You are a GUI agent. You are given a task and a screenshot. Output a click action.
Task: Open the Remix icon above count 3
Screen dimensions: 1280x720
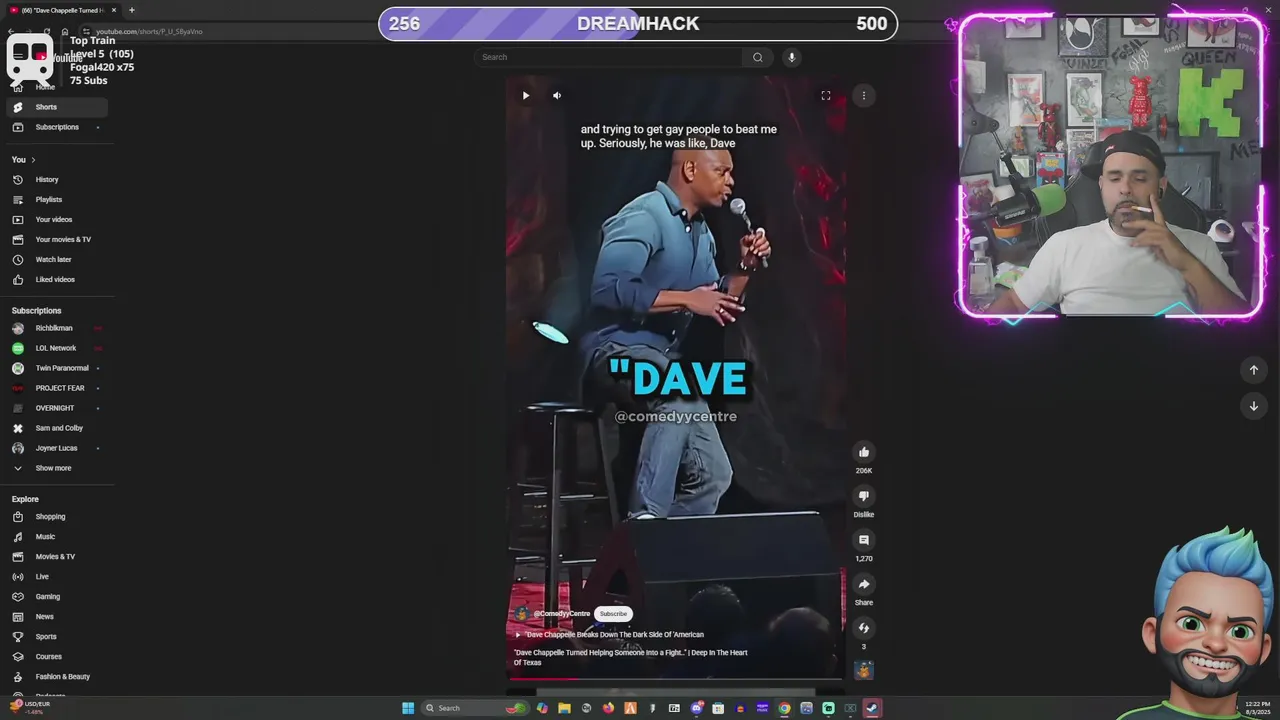[x=864, y=628]
